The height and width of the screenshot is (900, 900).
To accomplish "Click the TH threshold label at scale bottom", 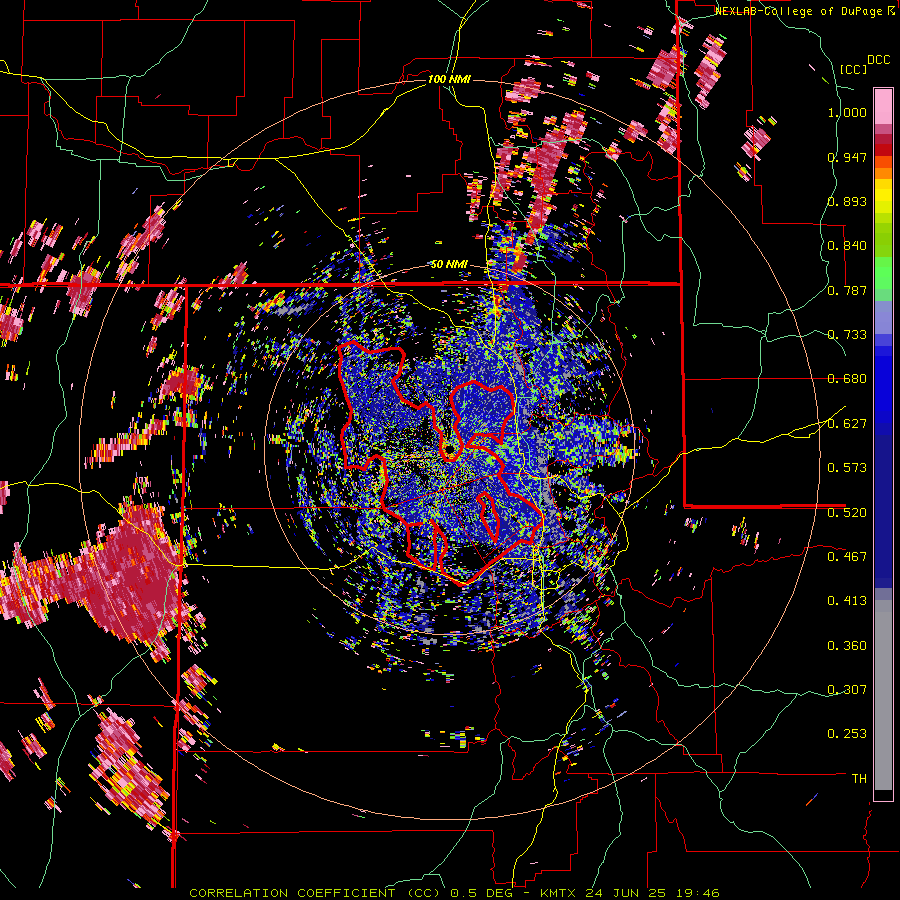I will 859,779.
